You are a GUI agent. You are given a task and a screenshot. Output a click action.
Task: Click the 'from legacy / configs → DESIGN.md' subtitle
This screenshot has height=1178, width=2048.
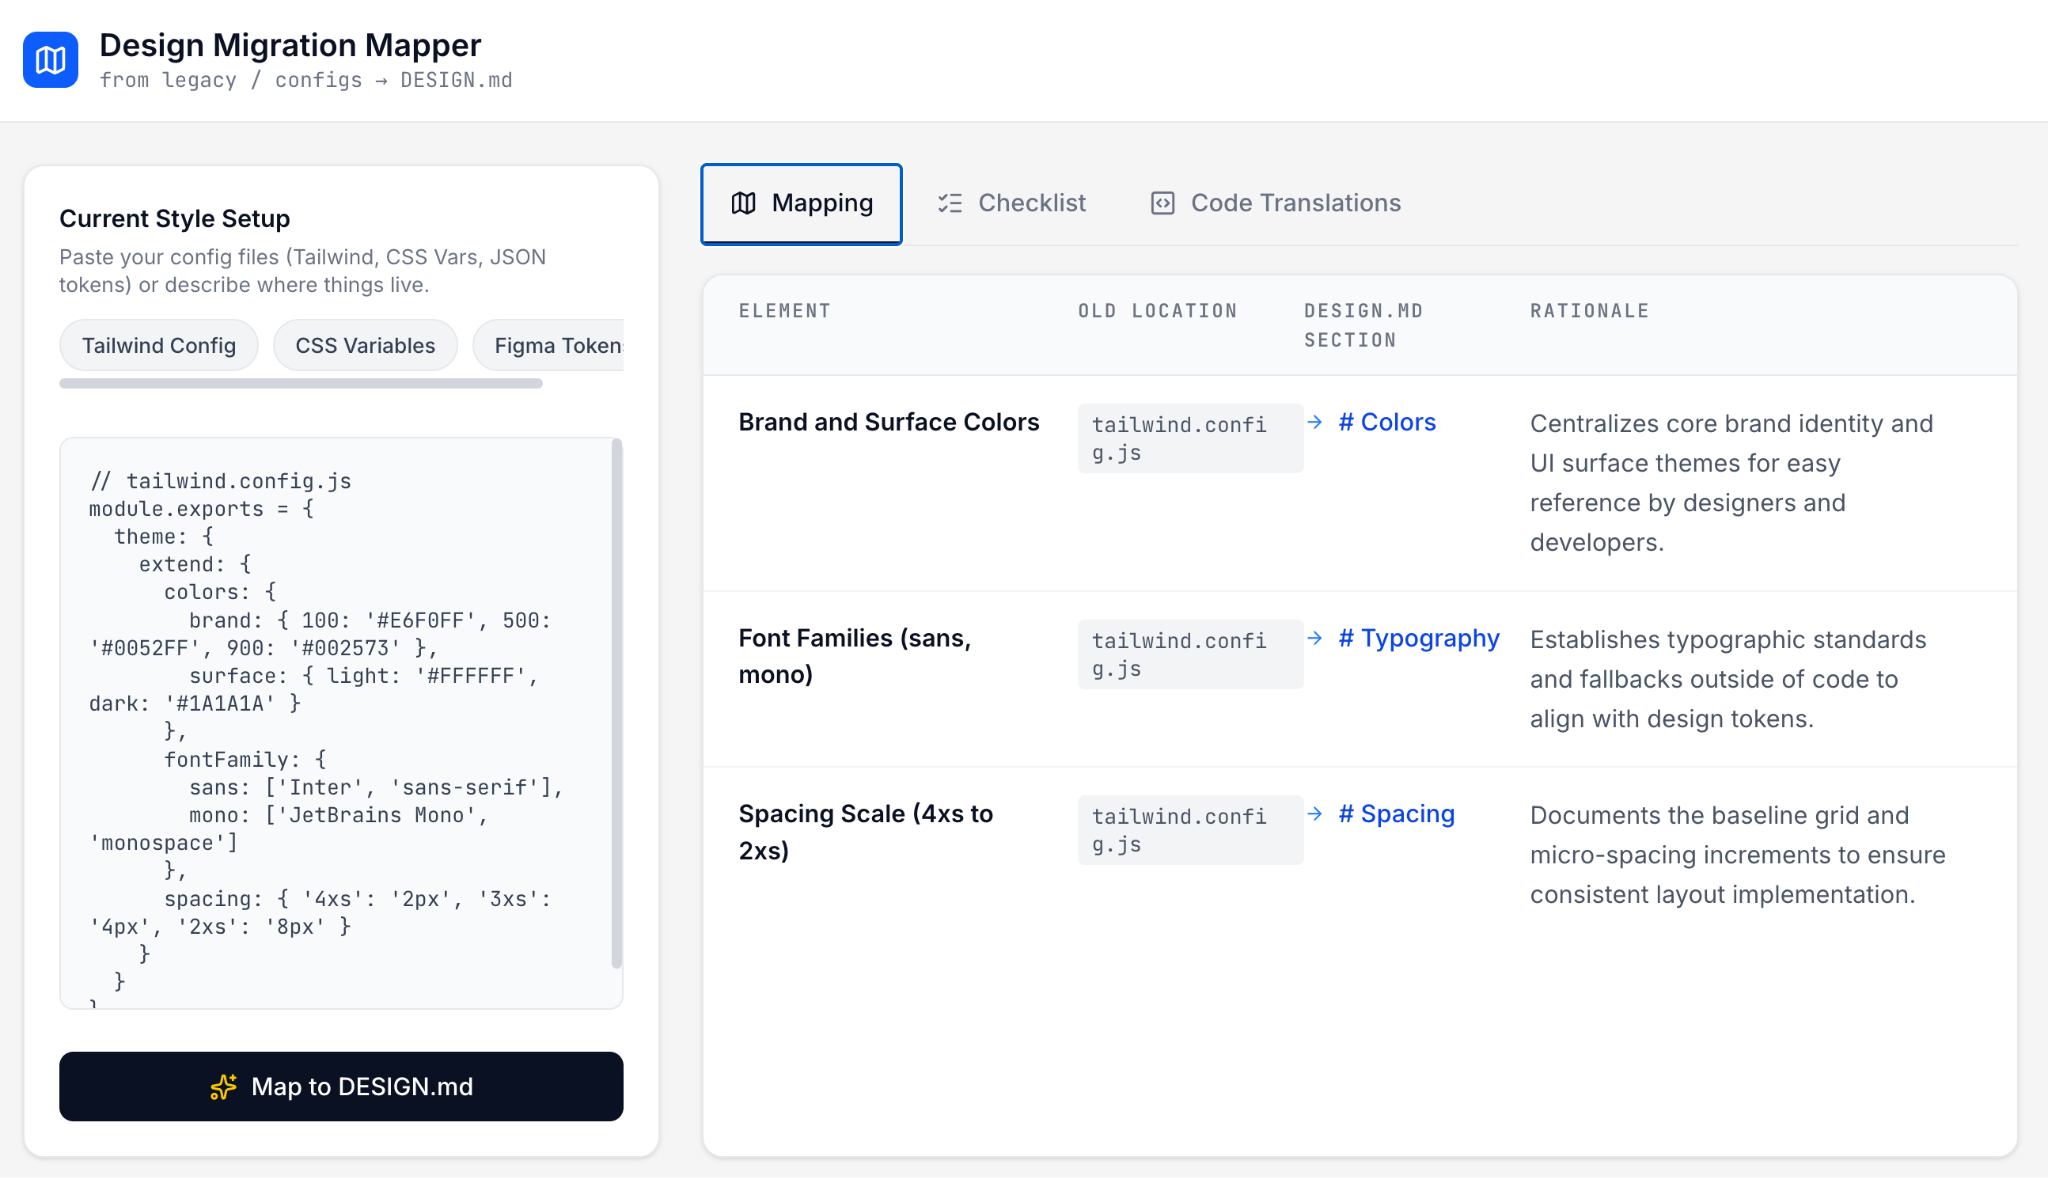pyautogui.click(x=306, y=80)
